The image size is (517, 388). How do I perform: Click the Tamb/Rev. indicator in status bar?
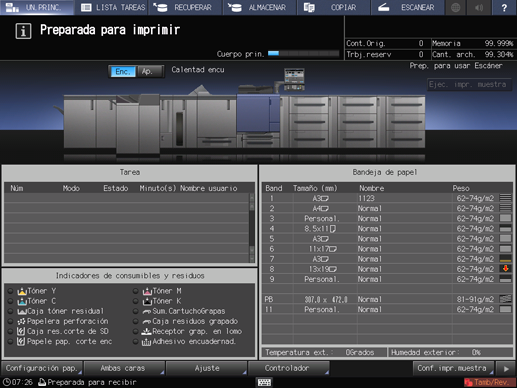[490, 382]
